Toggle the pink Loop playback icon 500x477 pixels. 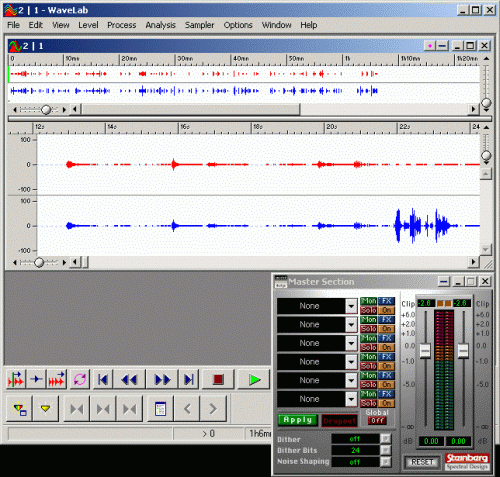pyautogui.click(x=80, y=379)
